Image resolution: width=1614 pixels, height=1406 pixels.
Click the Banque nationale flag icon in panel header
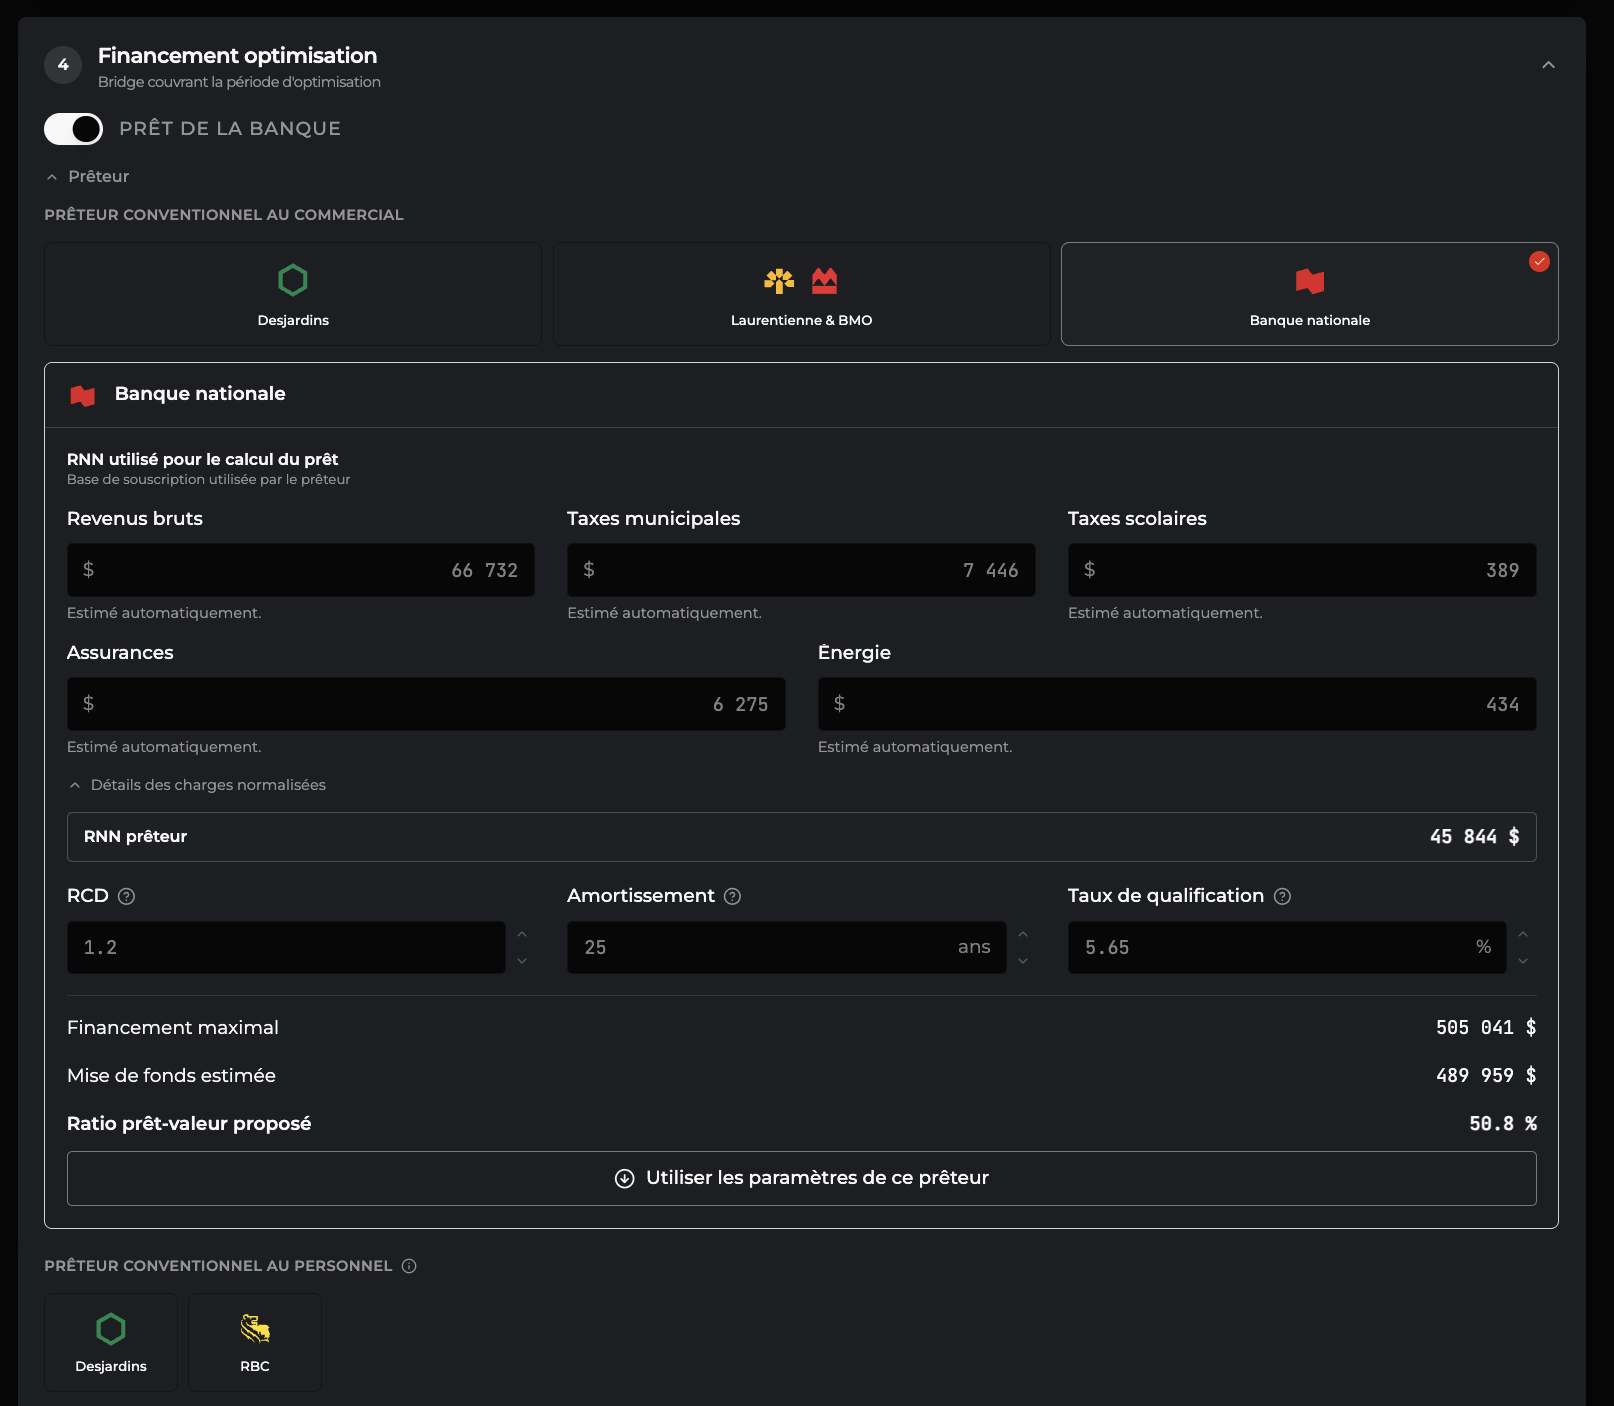click(x=83, y=396)
